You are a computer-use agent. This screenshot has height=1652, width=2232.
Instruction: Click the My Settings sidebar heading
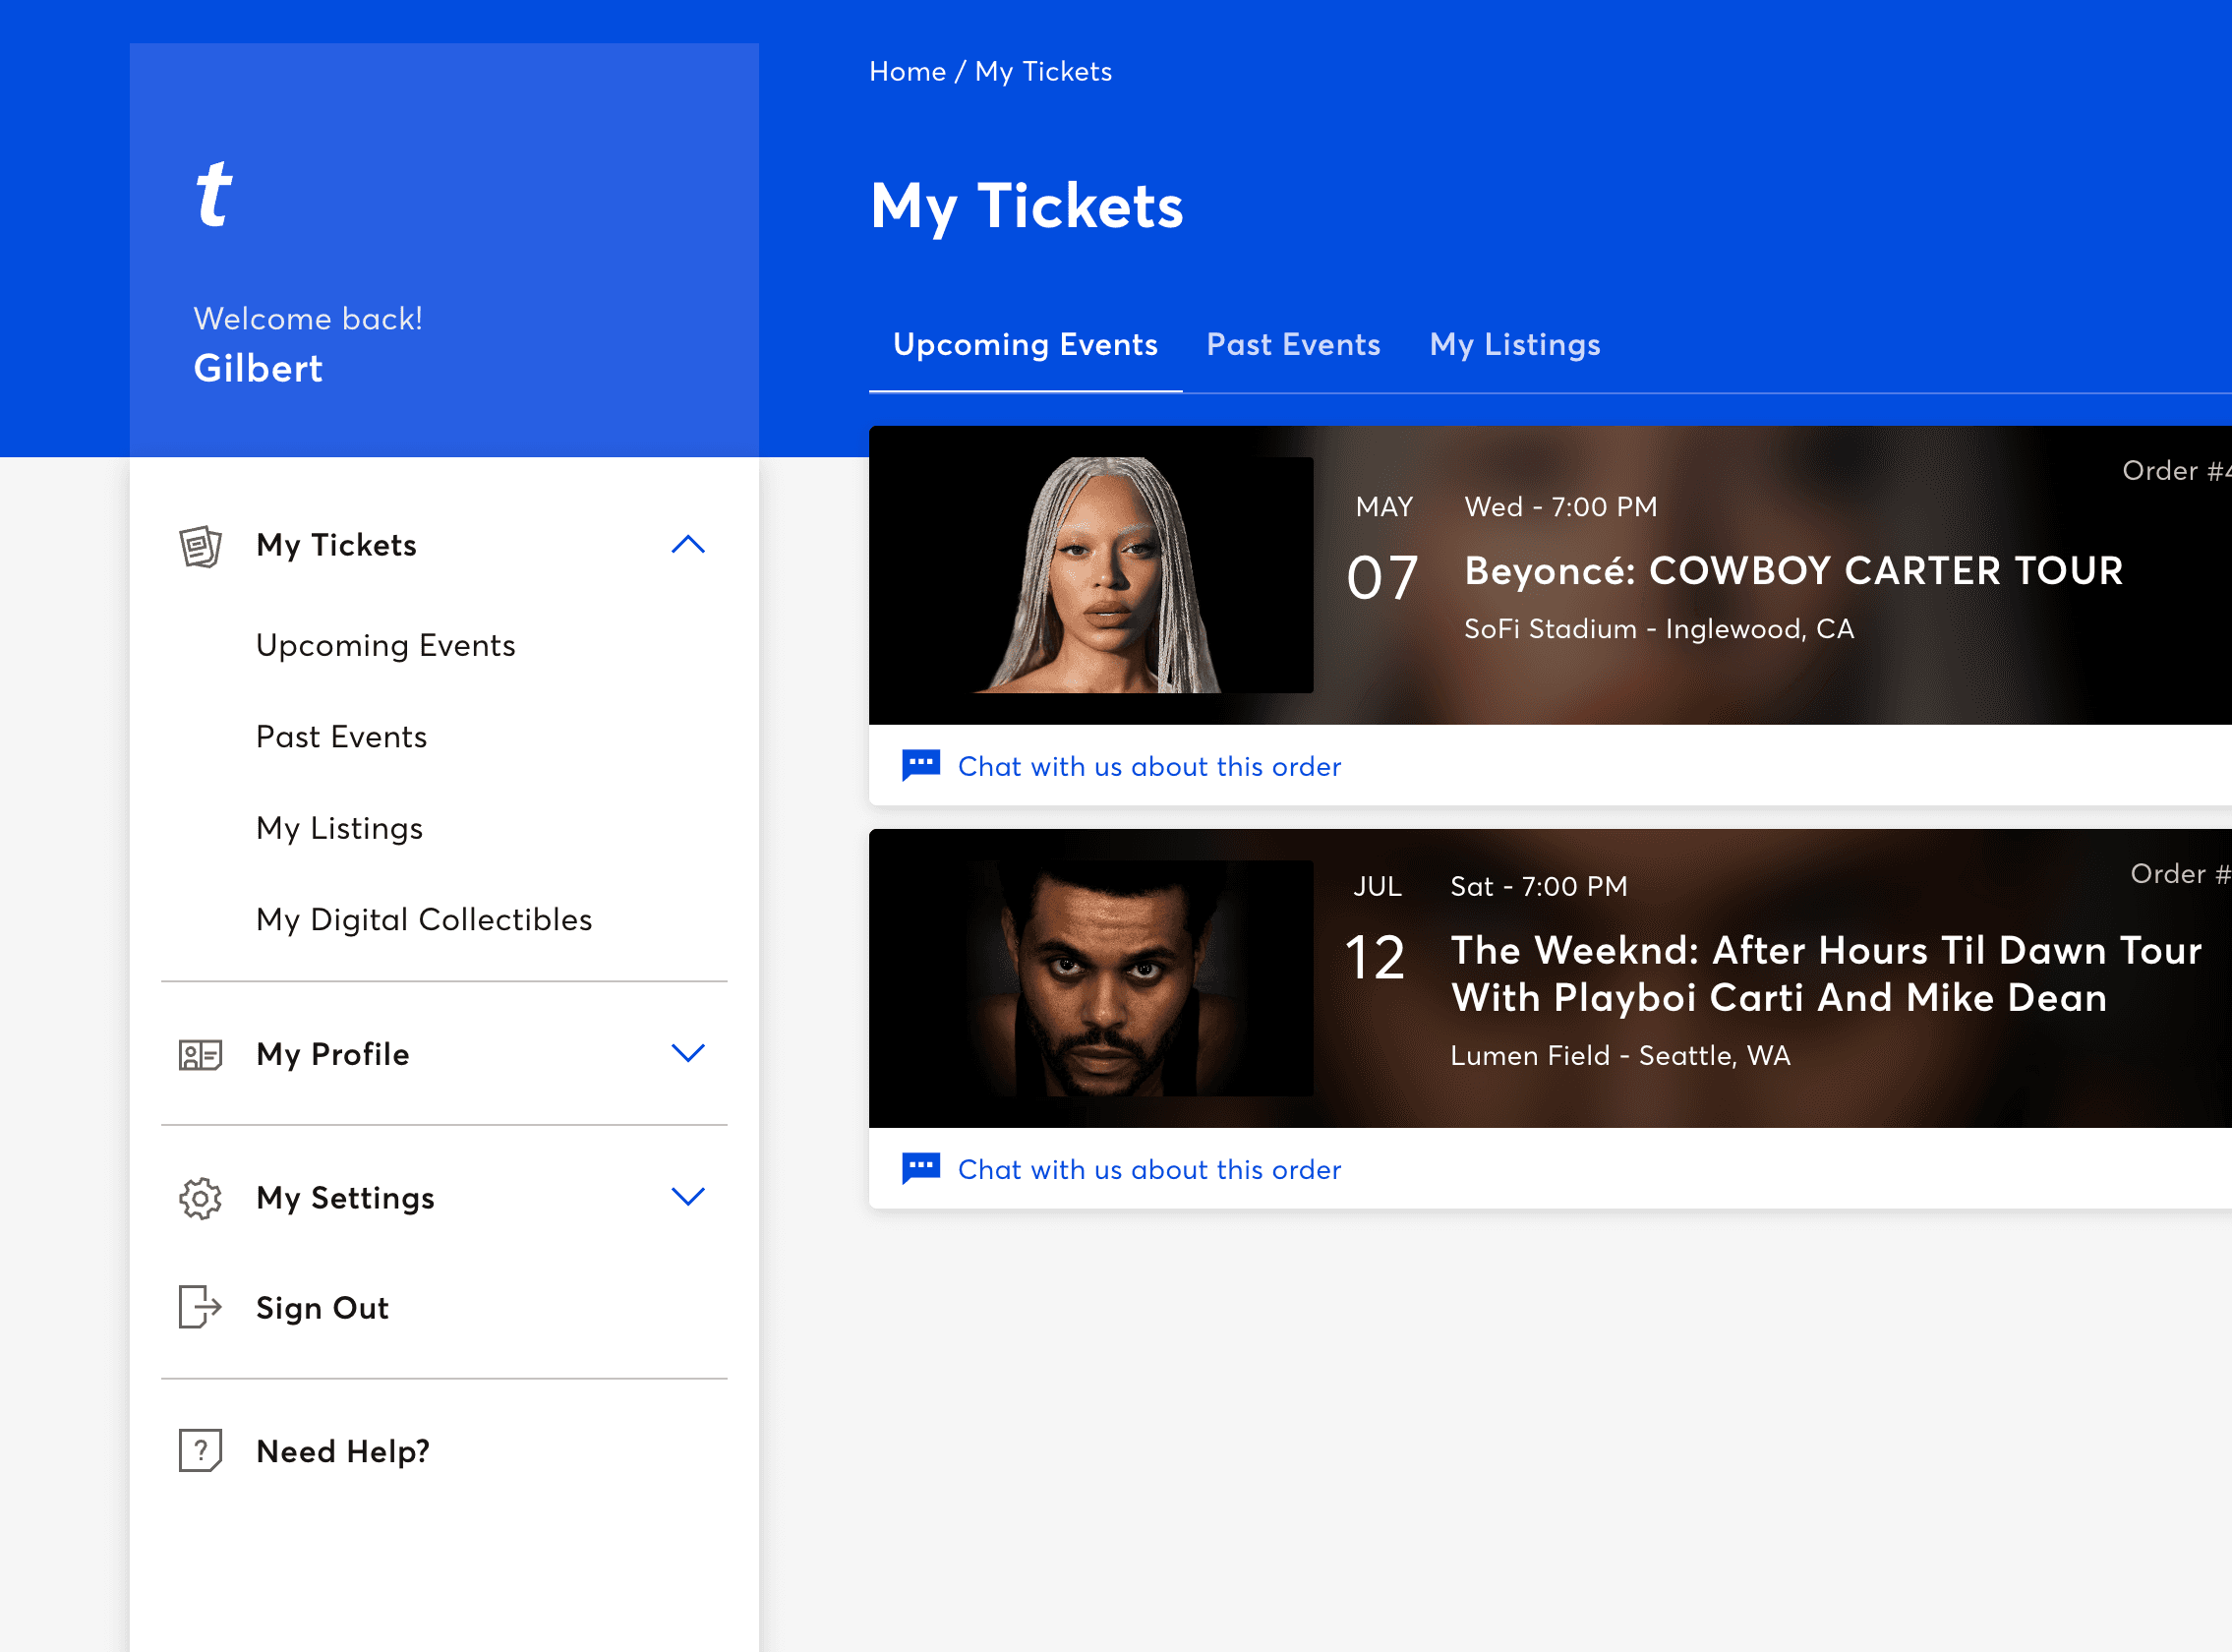[345, 1198]
